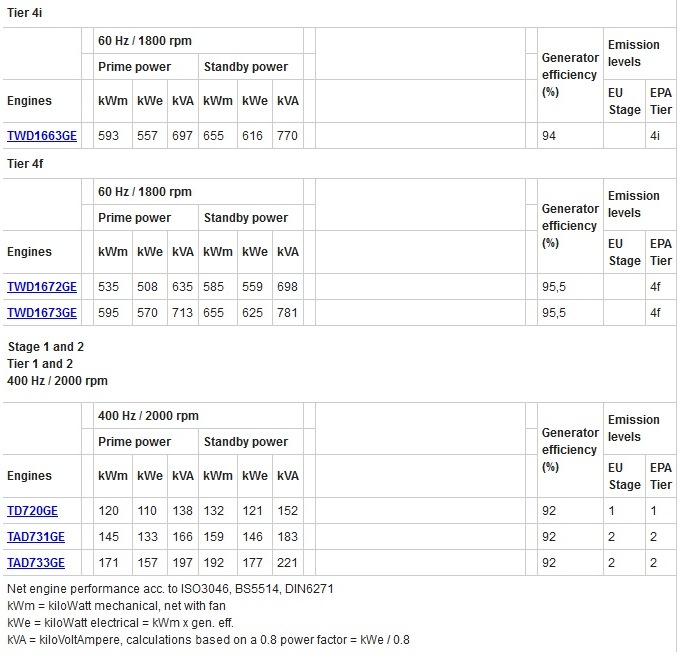Select the 593 kWm cell for TWD1663GE
Viewport: 681px width, 658px height.
coord(108,136)
